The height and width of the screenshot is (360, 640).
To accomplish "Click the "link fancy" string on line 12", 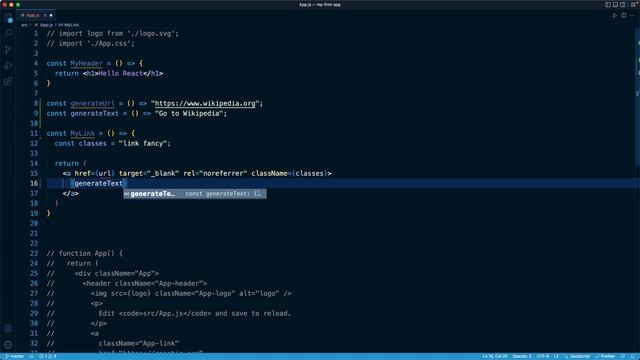I will 142,143.
